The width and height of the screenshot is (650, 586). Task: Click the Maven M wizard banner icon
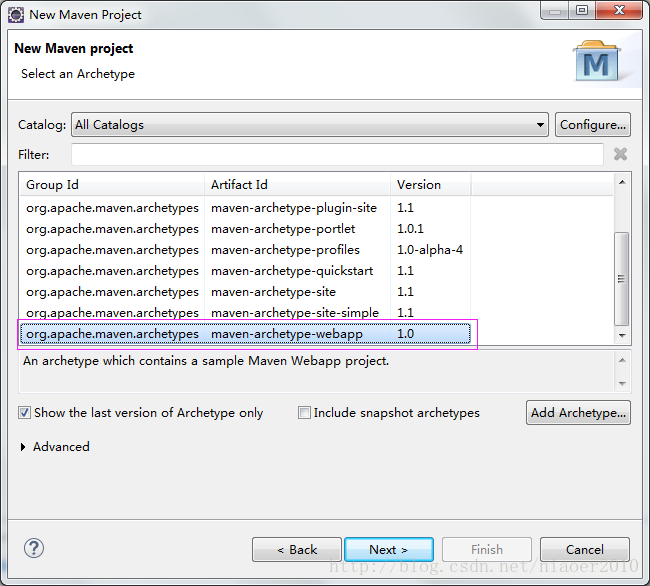click(x=596, y=61)
